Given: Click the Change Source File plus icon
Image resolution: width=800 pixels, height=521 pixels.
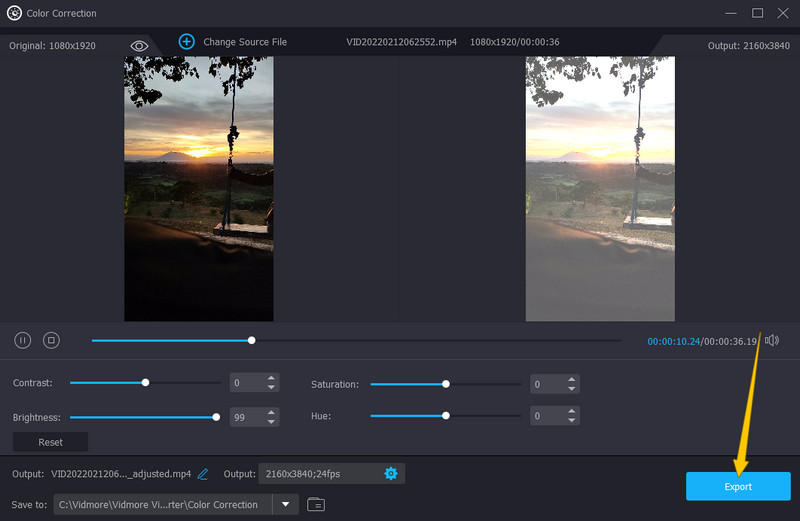Looking at the screenshot, I should [186, 41].
